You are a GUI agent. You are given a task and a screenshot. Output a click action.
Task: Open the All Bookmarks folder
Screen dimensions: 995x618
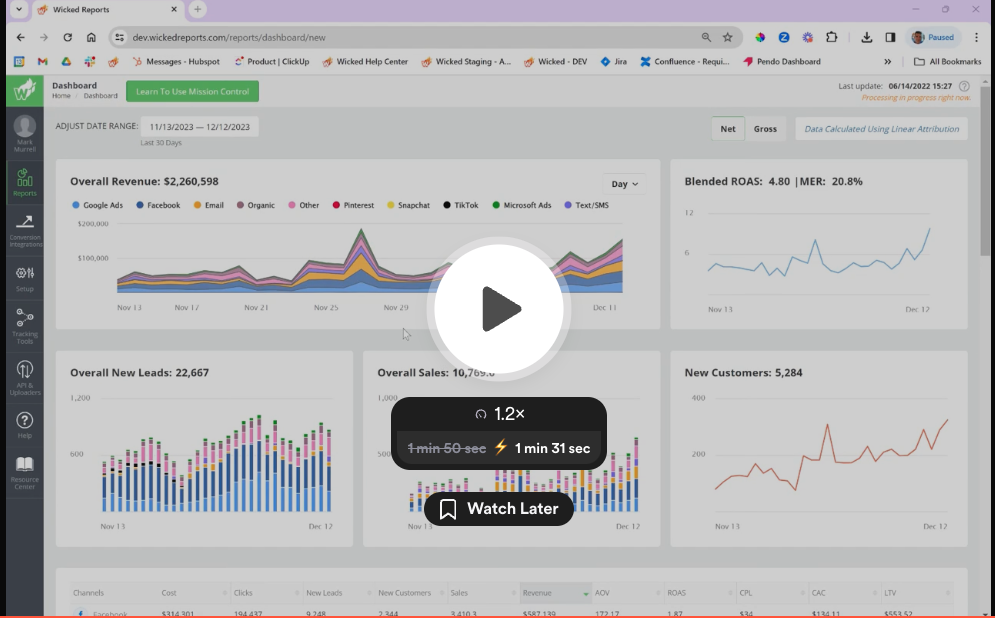click(947, 62)
